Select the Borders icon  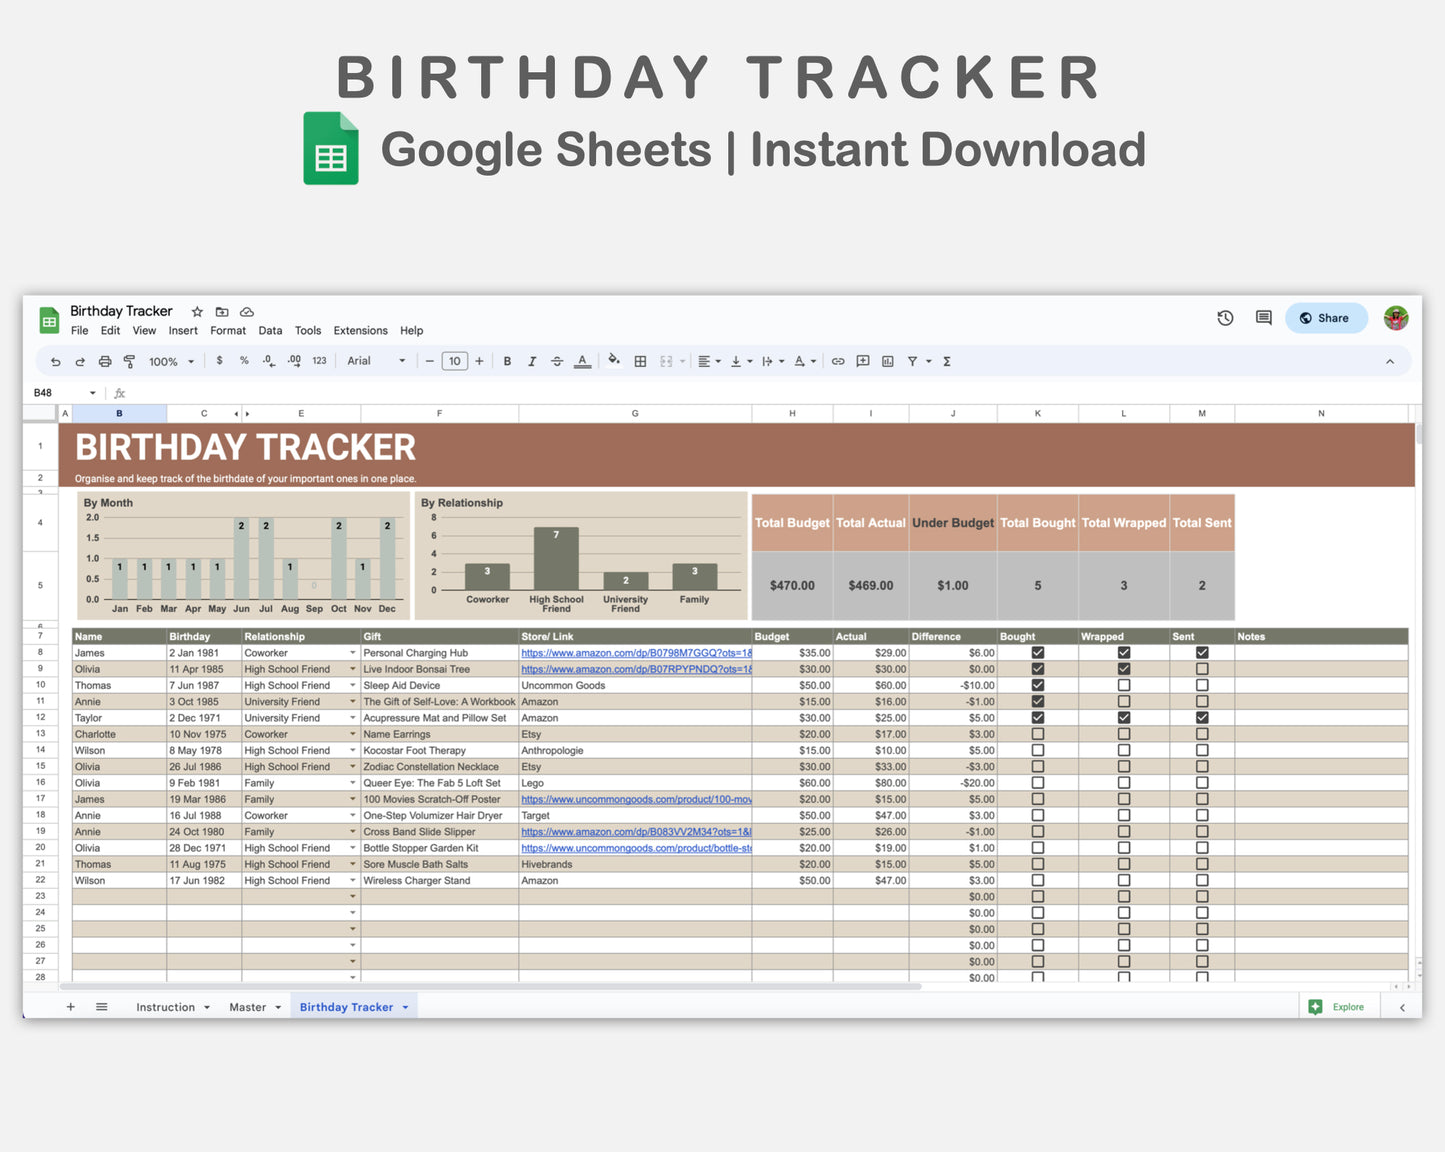640,361
